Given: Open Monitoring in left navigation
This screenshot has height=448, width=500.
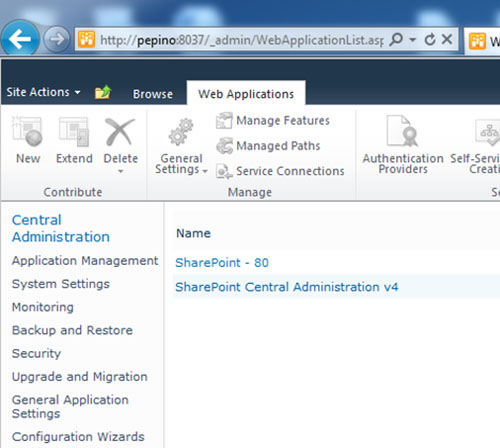Looking at the screenshot, I should (x=43, y=307).
